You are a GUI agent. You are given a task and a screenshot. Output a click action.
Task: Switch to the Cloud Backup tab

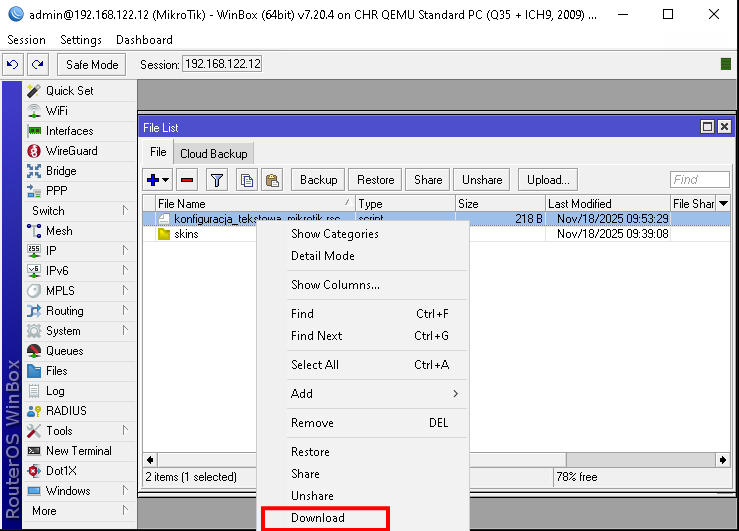213,154
